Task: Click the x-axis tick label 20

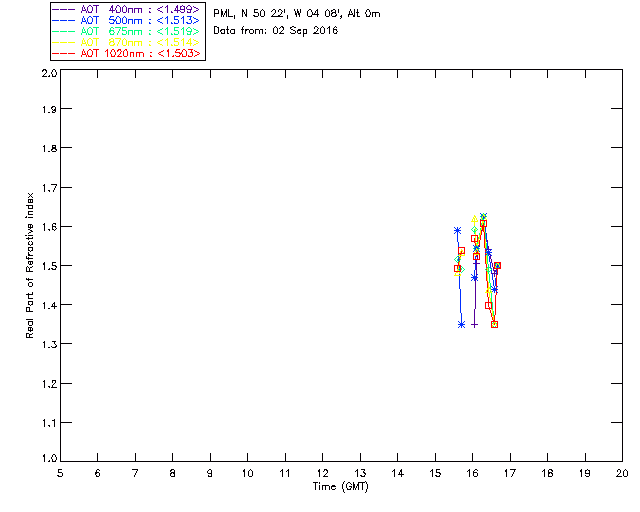Action: (x=622, y=473)
